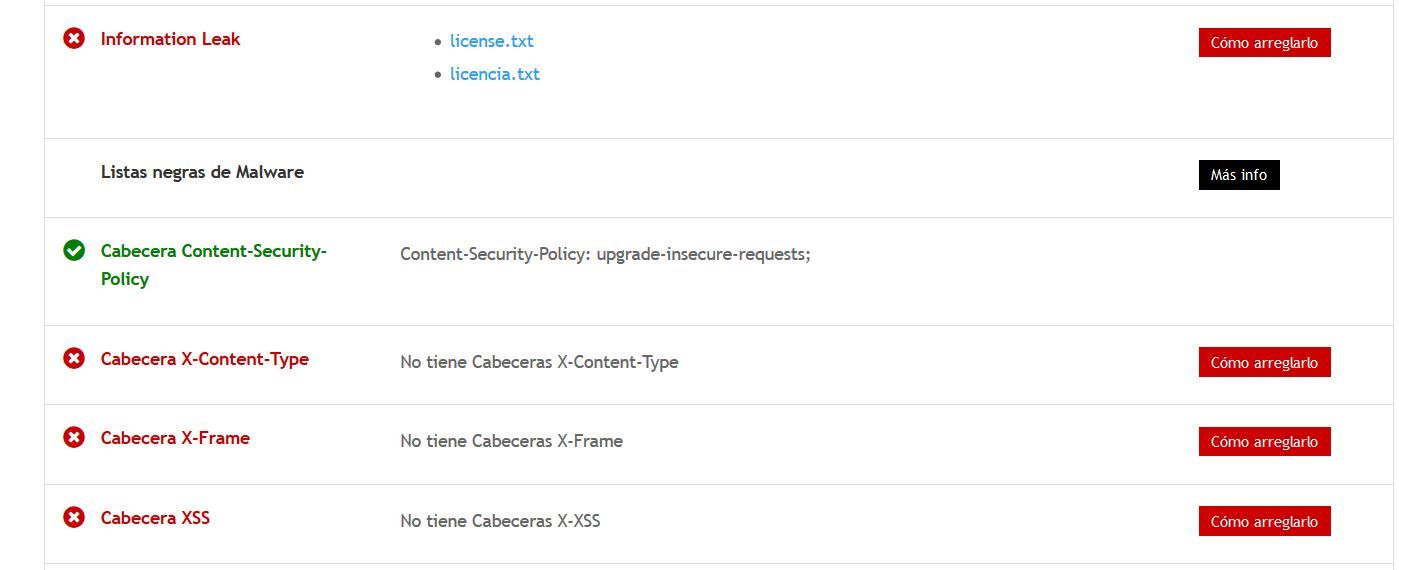Select the Information Leak heading
The width and height of the screenshot is (1410, 570).
coord(170,39)
